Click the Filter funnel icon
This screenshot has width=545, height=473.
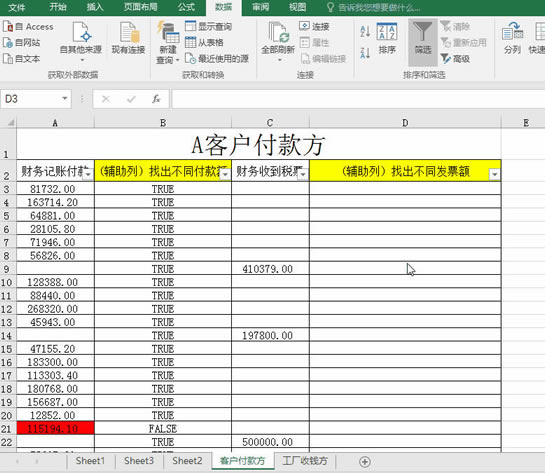click(422, 32)
